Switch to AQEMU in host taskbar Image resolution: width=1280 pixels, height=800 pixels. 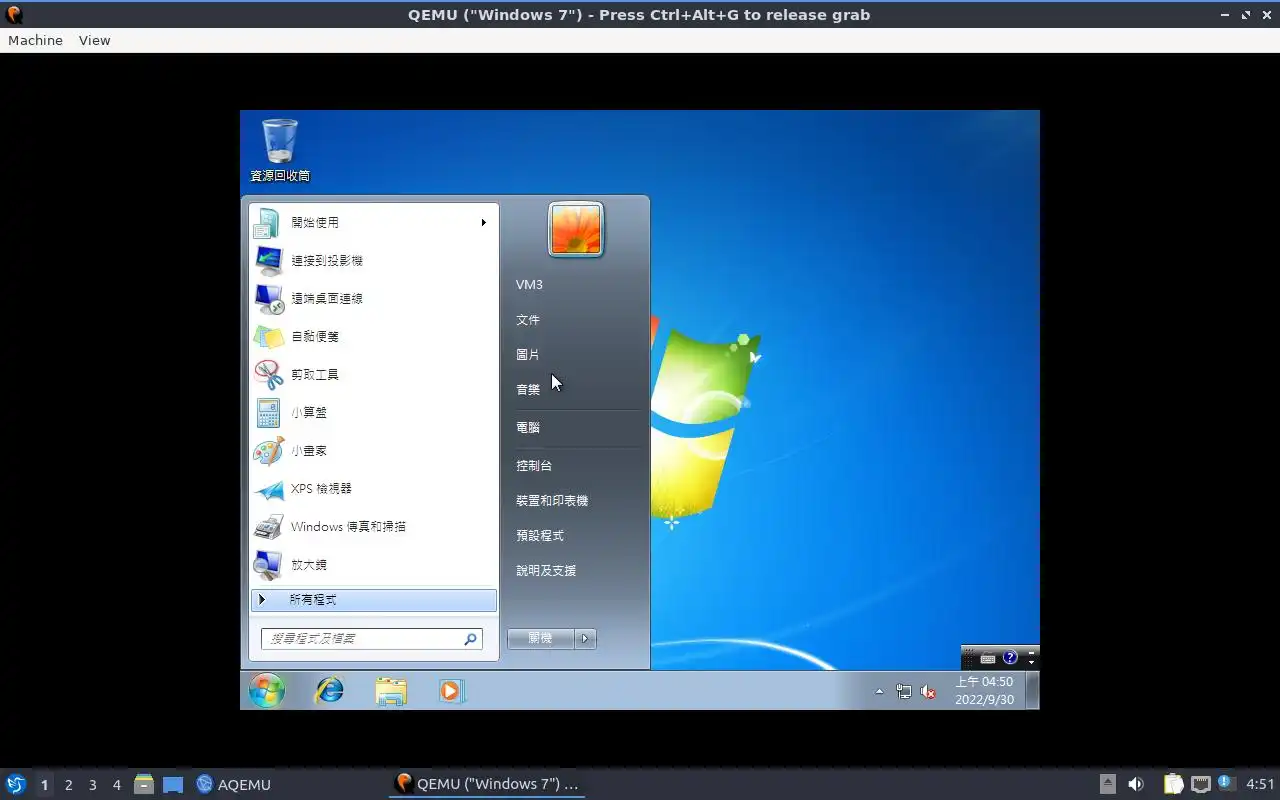tap(234, 785)
